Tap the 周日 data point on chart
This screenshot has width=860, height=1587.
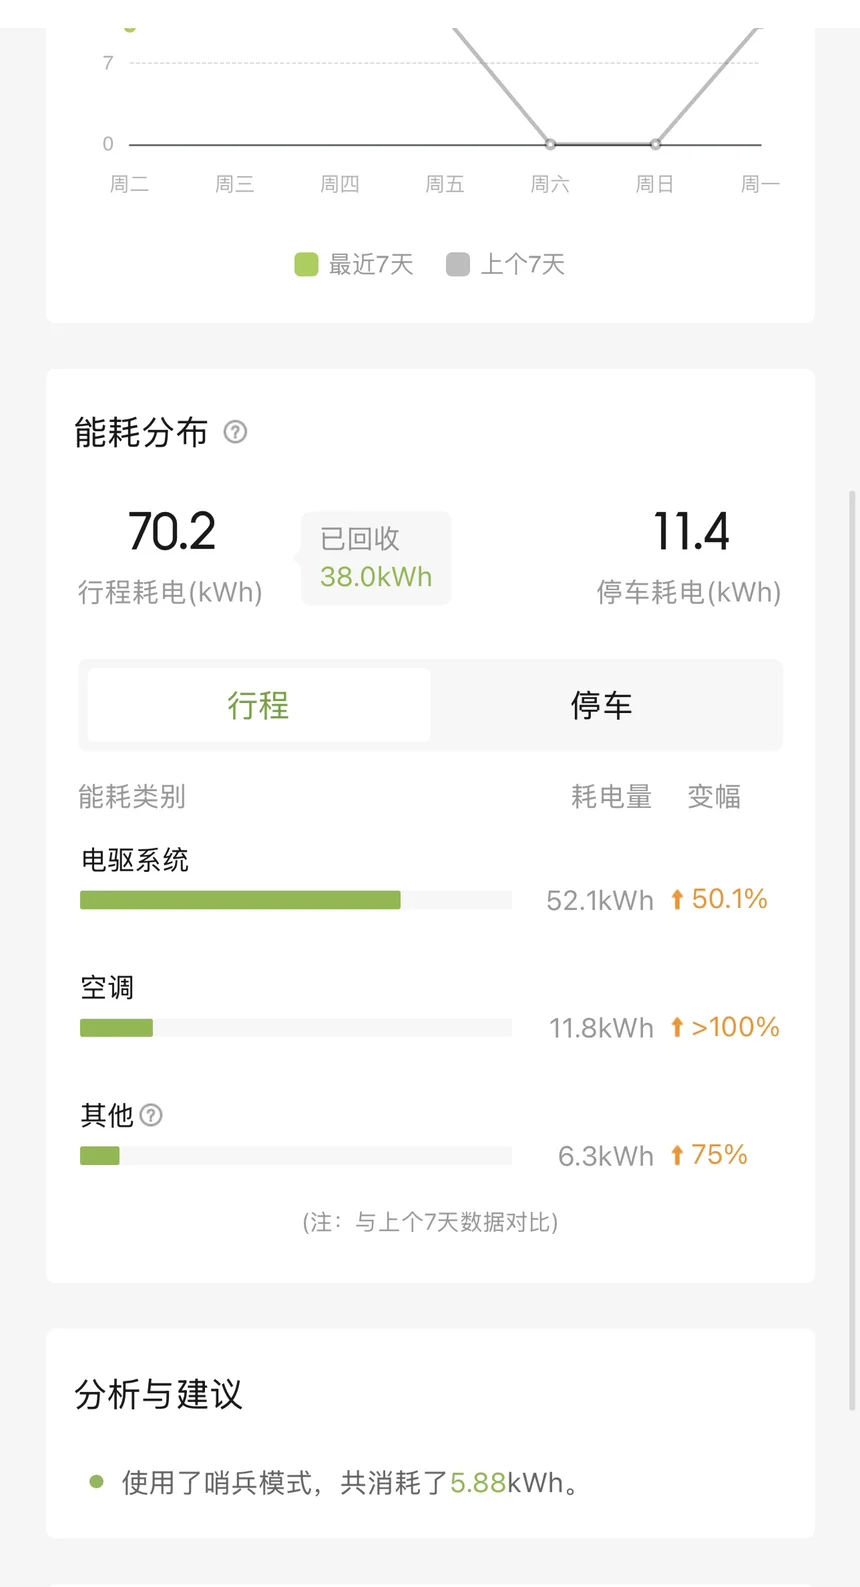tap(655, 144)
